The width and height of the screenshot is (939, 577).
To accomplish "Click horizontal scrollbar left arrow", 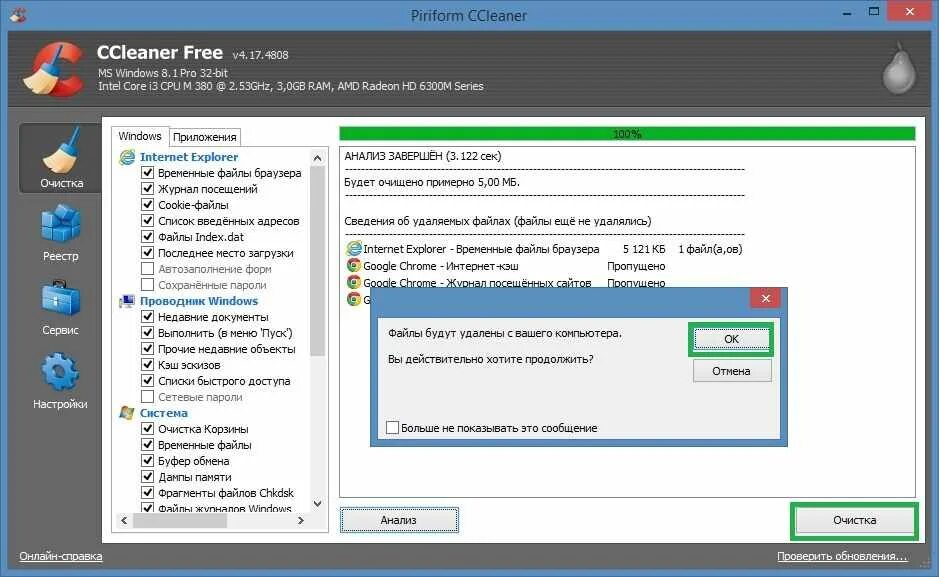I will coord(124,521).
